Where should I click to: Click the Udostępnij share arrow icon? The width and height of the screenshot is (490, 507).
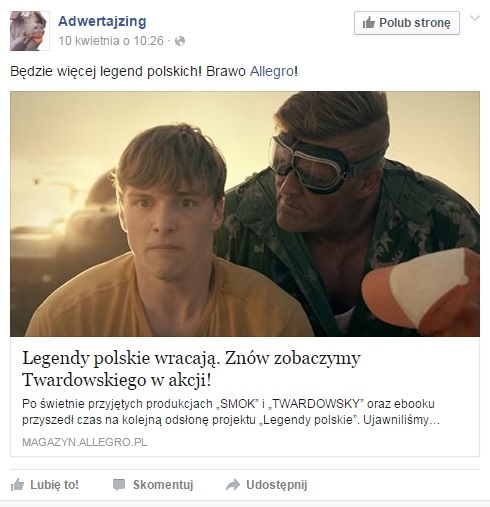(x=233, y=485)
